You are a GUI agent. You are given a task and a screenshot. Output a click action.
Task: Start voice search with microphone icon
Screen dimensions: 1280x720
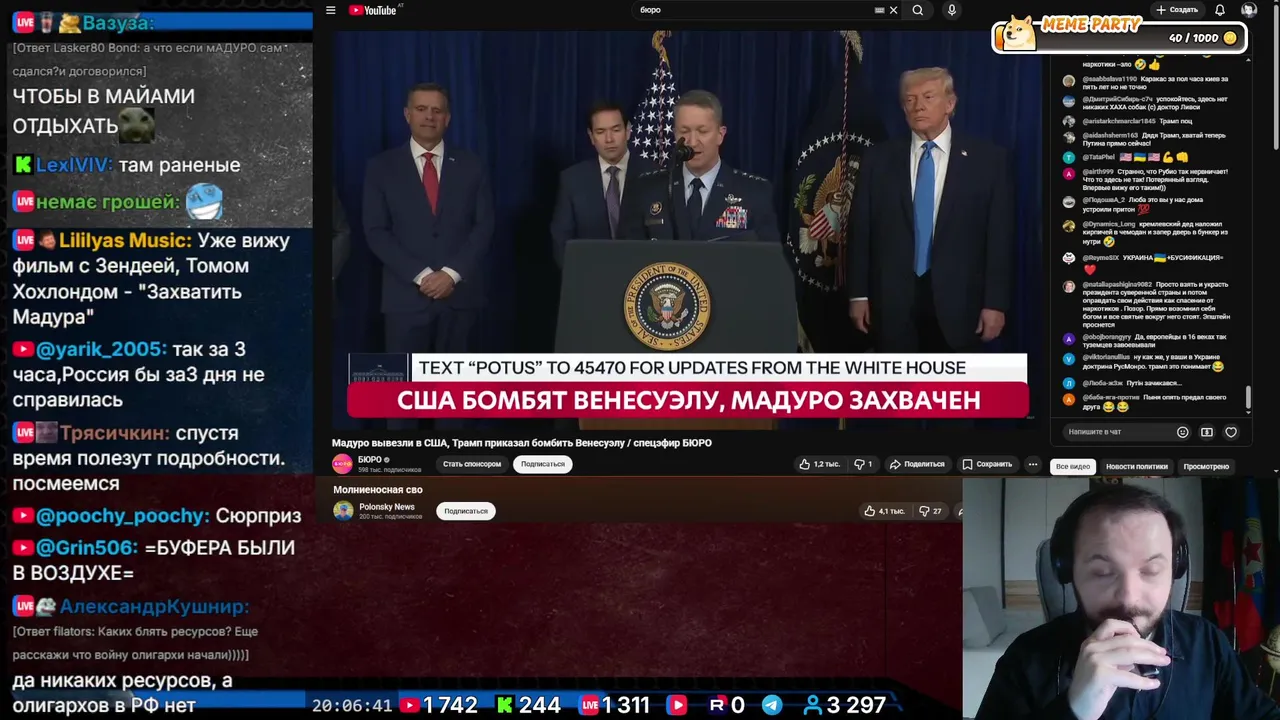coord(951,10)
